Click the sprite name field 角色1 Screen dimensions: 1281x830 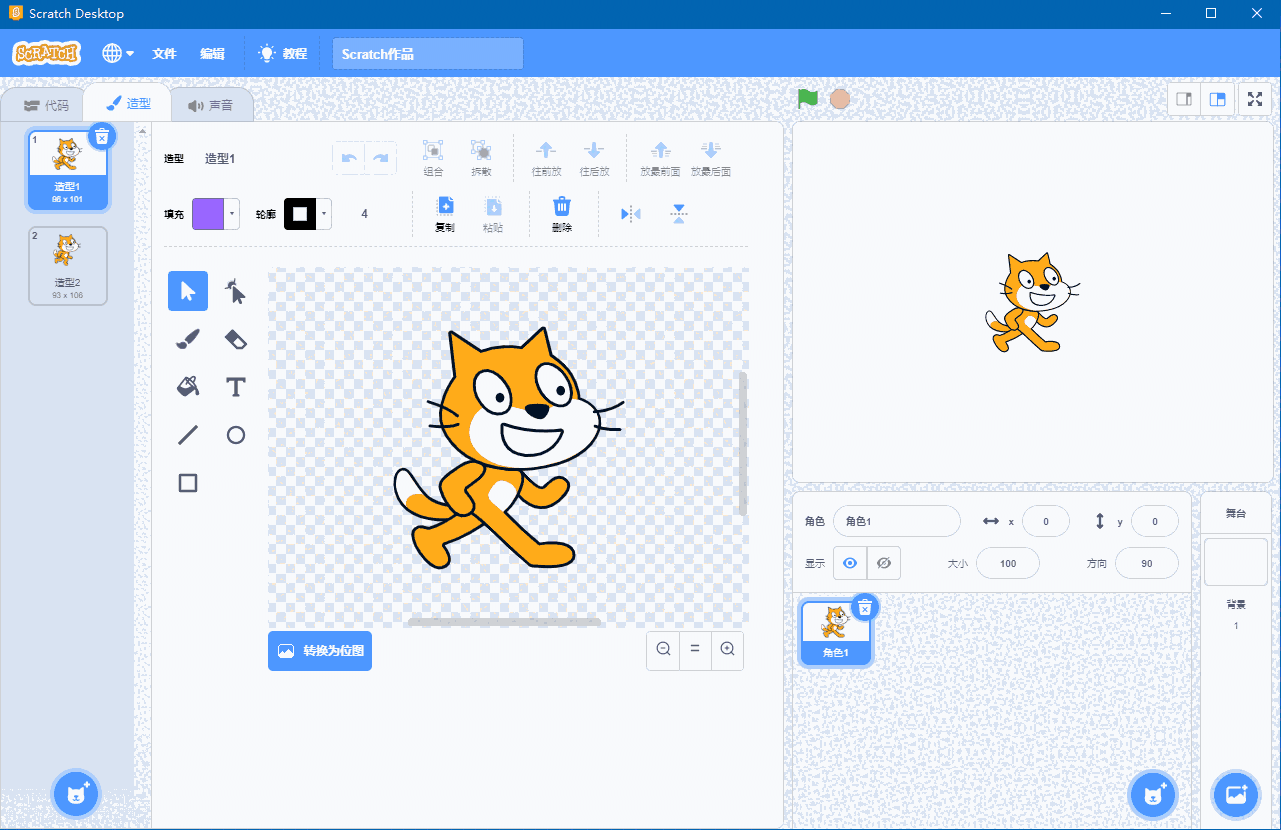point(897,521)
